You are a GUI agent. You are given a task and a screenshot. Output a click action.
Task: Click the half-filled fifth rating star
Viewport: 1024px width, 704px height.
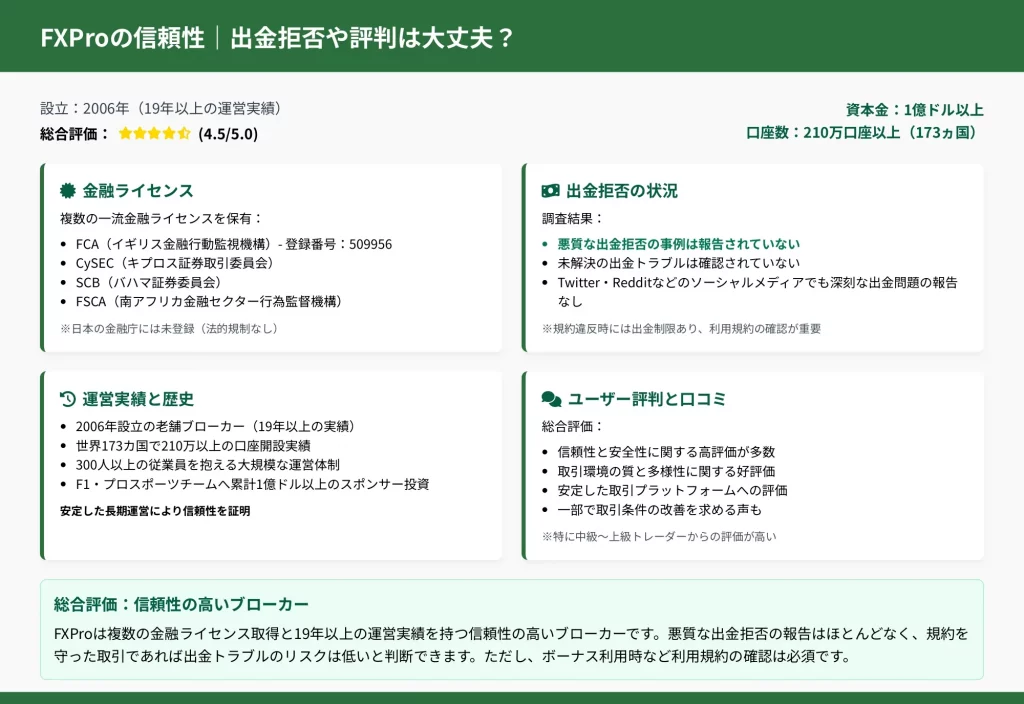[x=184, y=134]
